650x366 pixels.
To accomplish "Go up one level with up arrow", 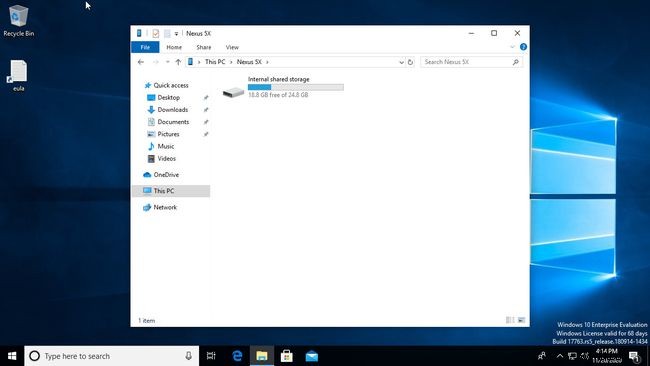I will 178,62.
